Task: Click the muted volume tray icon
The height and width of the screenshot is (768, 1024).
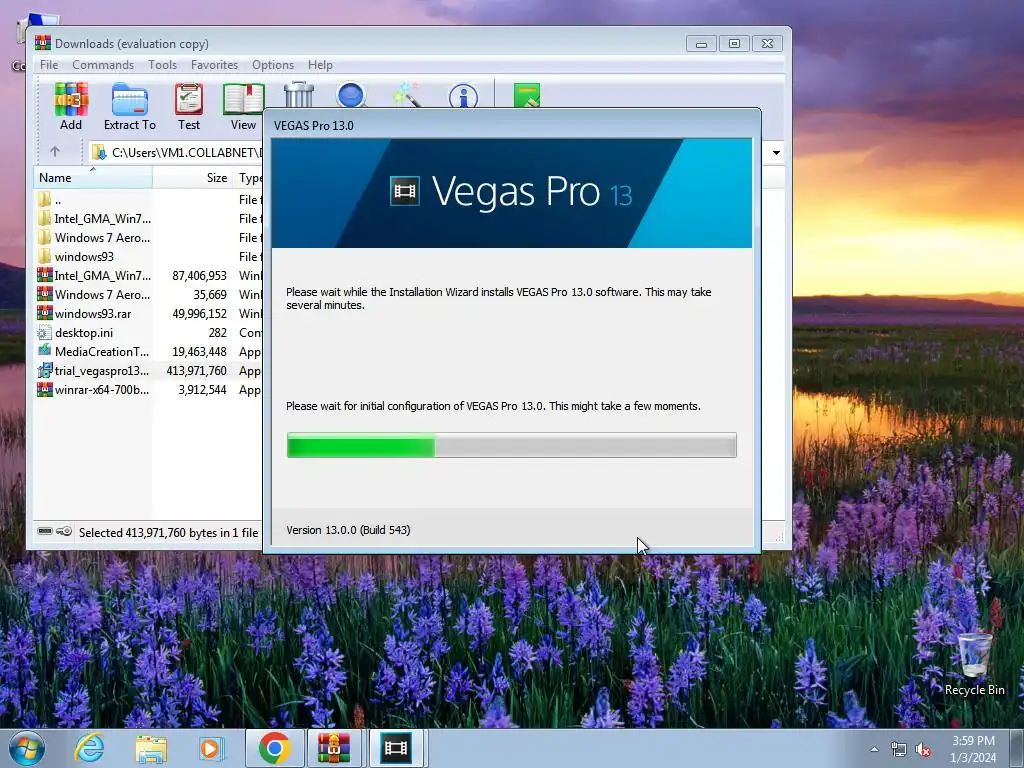Action: (x=923, y=750)
